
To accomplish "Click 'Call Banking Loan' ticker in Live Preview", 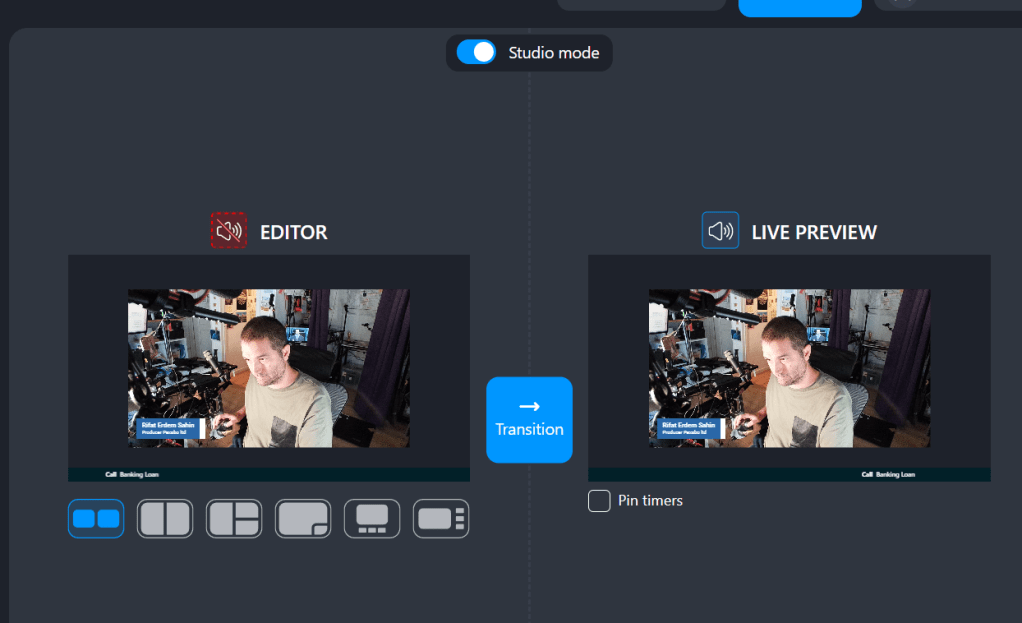I will pyautogui.click(x=888, y=474).
